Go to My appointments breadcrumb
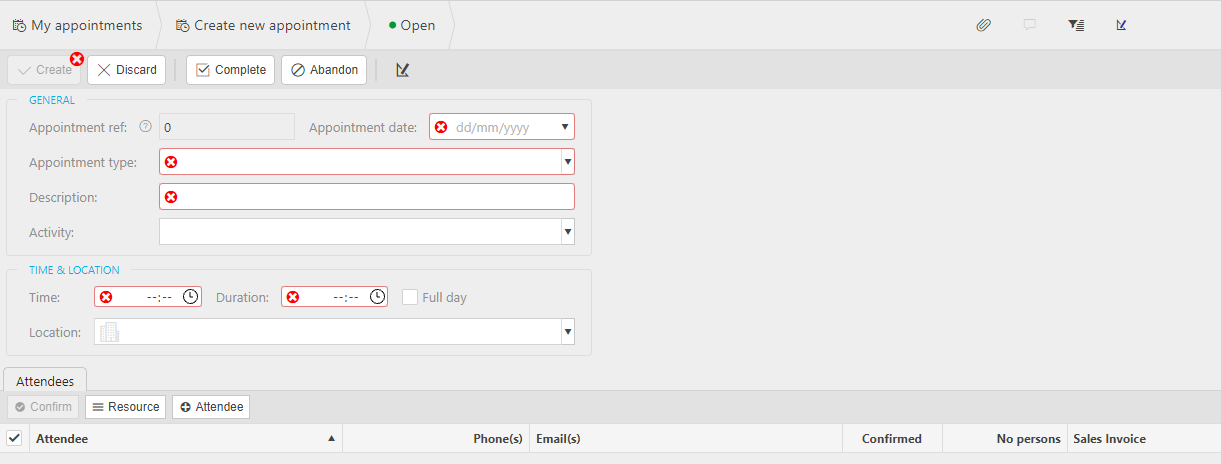The image size is (1221, 464). (78, 25)
